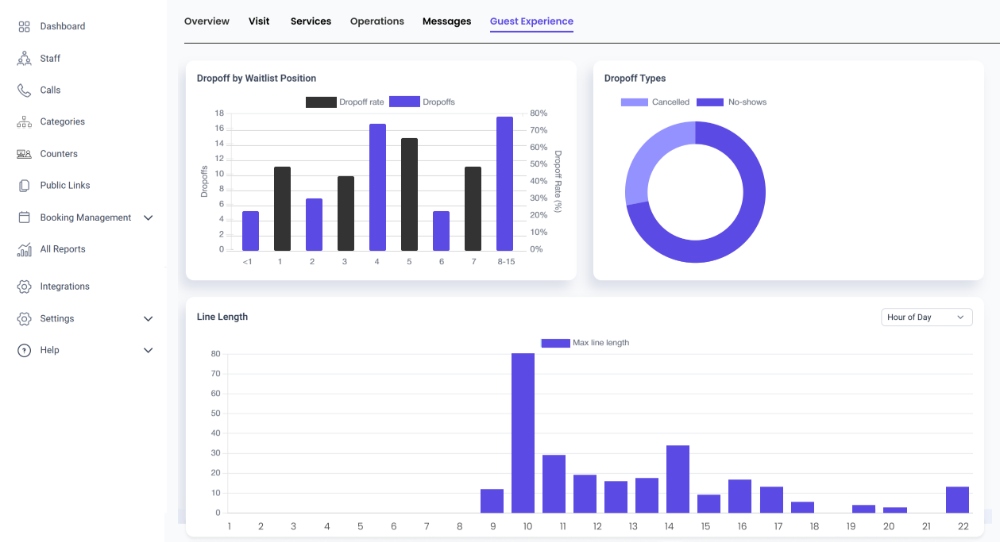Toggle the Cancelled legend swatch

634,102
